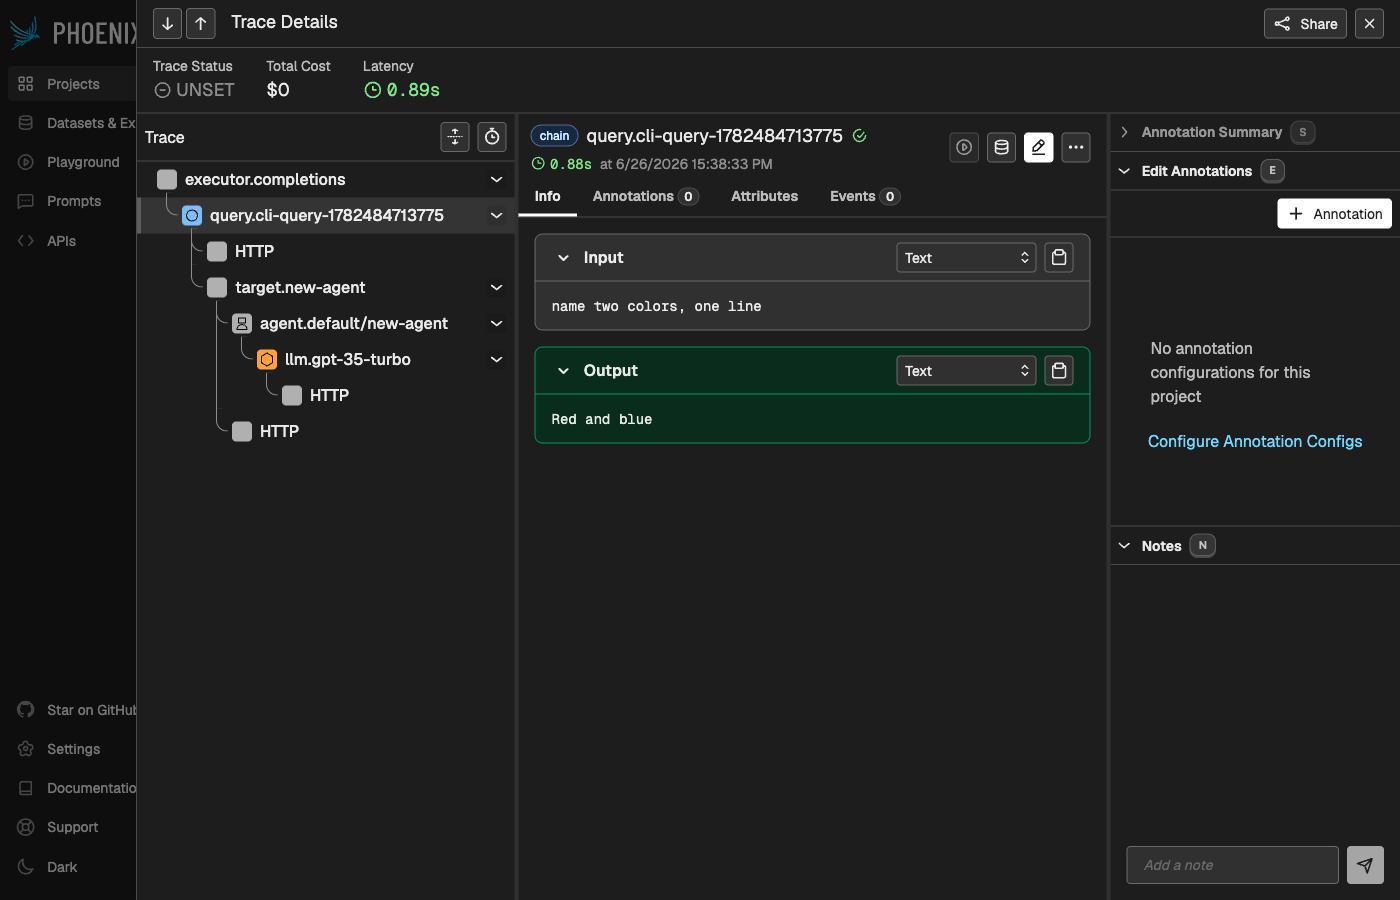Collapse agent.default/new-agent tree node chevron
This screenshot has height=900, width=1400.
[496, 323]
